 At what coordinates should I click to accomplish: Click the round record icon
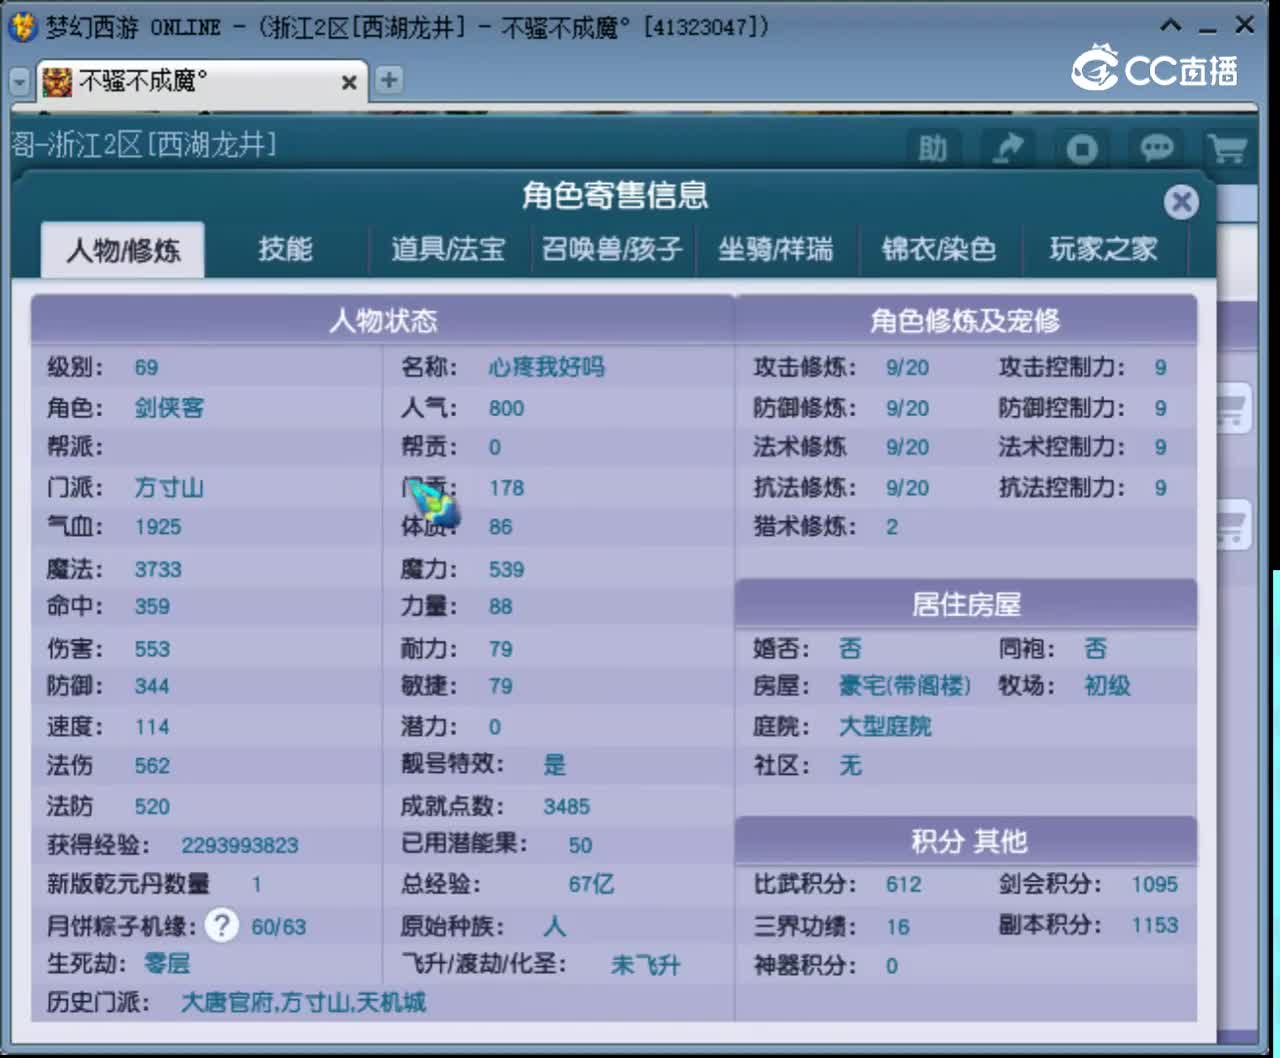coord(1081,149)
